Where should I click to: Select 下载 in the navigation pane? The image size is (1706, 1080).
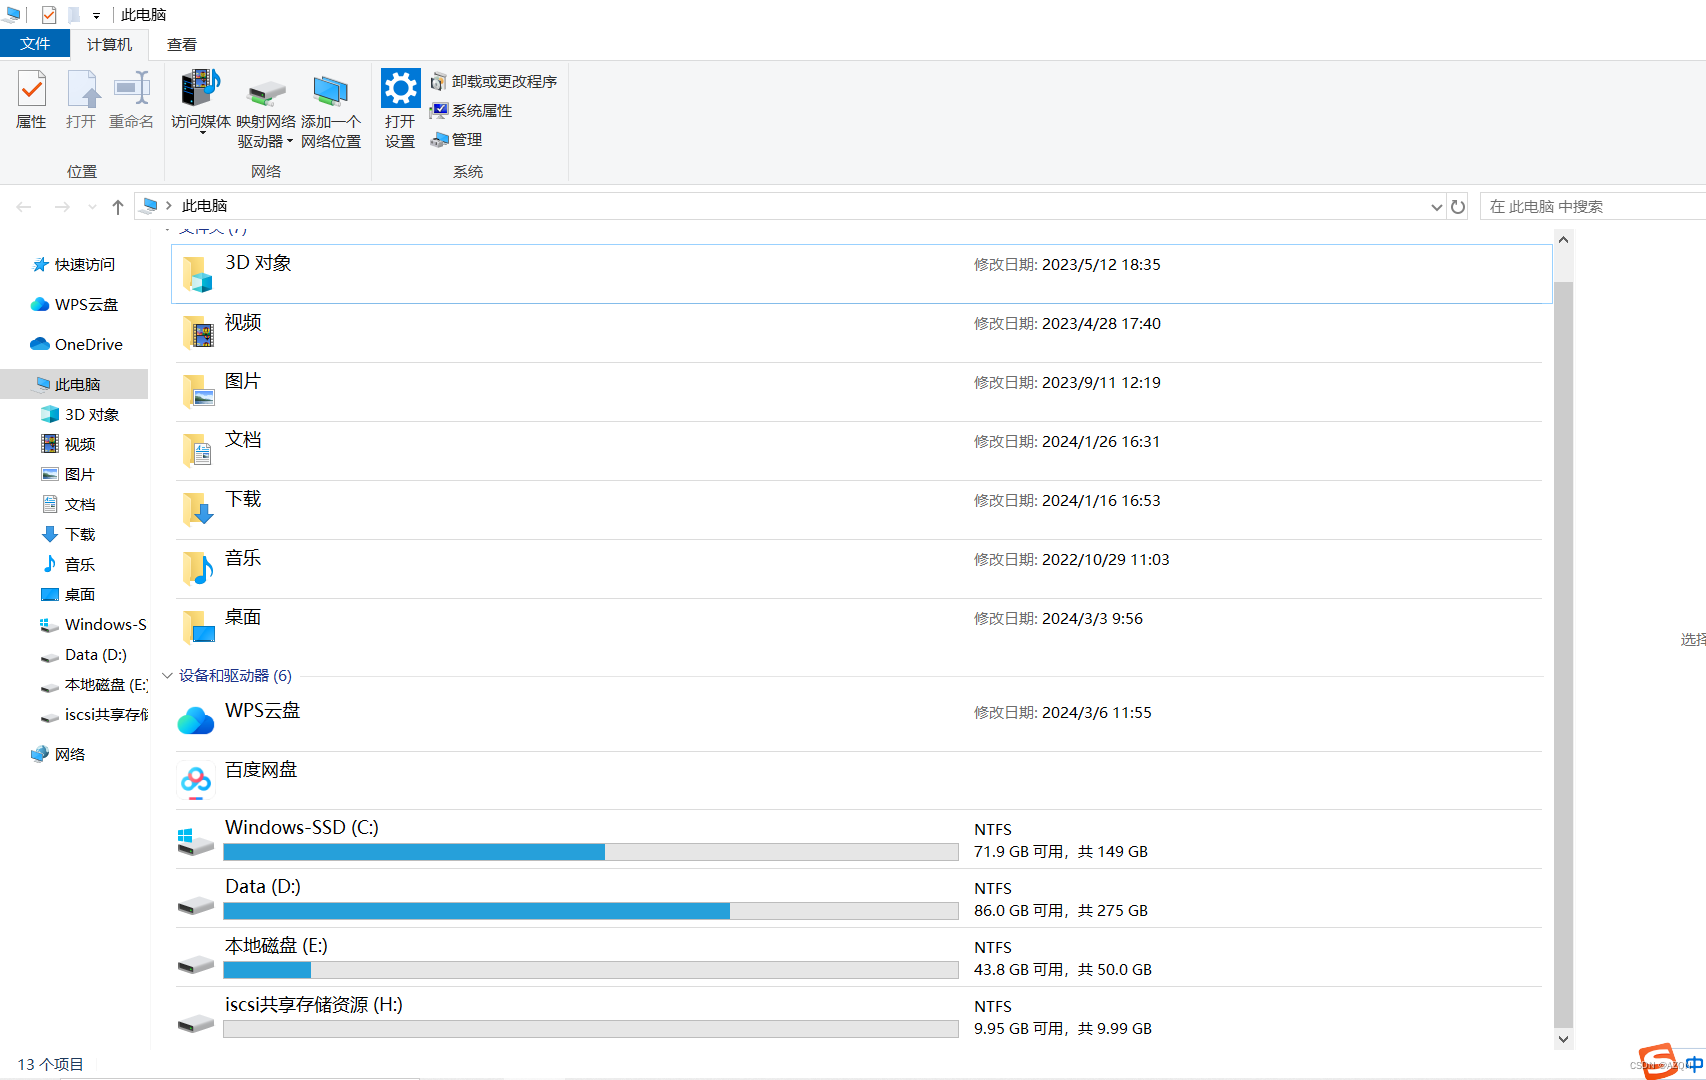tap(68, 534)
